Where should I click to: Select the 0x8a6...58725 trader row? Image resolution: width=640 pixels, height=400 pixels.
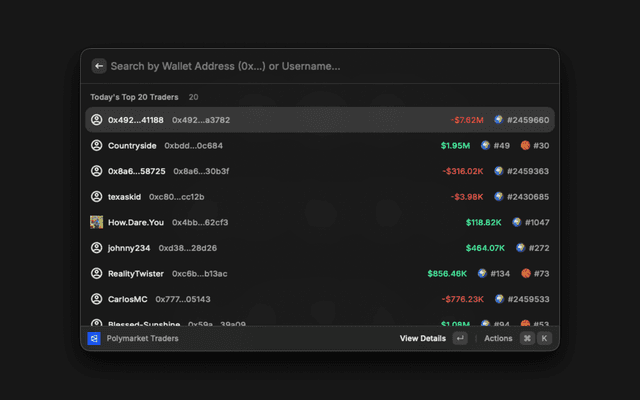pyautogui.click(x=319, y=171)
